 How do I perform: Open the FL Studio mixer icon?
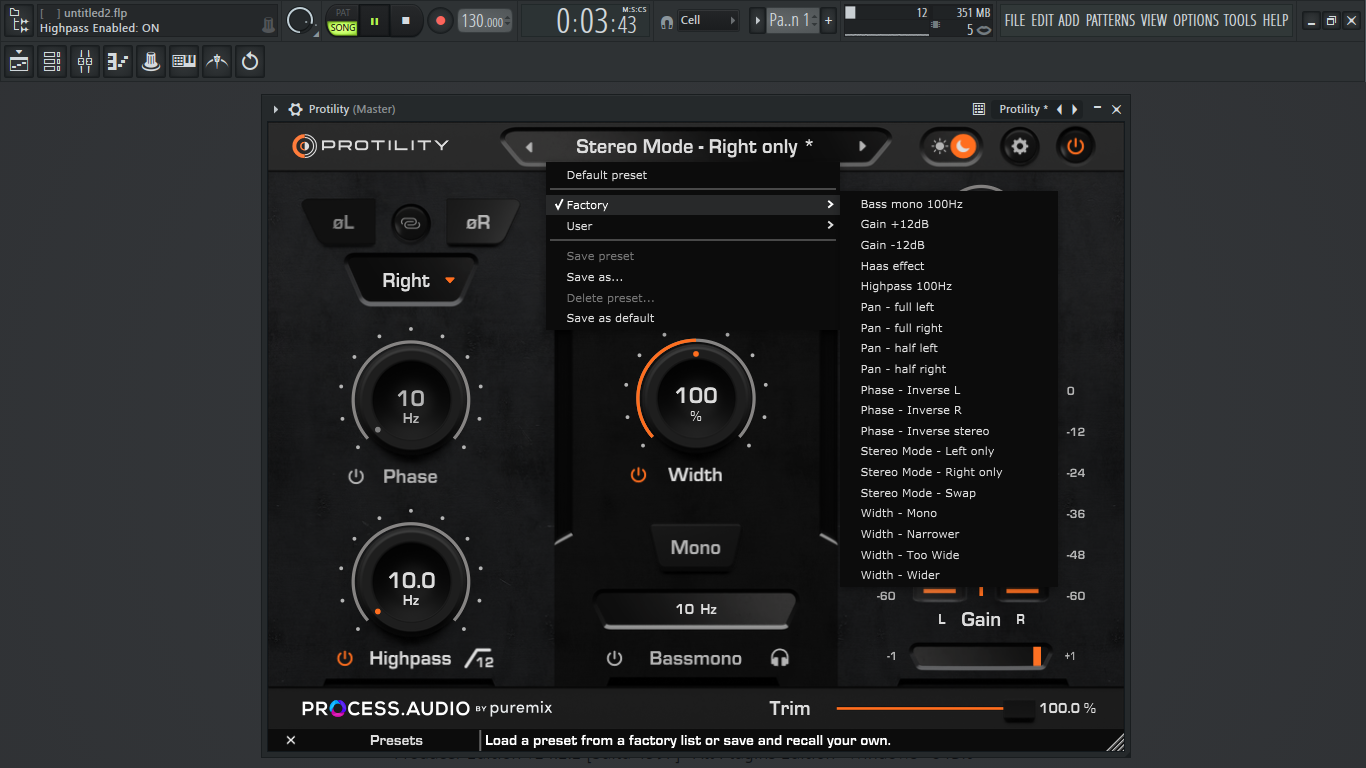pyautogui.click(x=85, y=62)
